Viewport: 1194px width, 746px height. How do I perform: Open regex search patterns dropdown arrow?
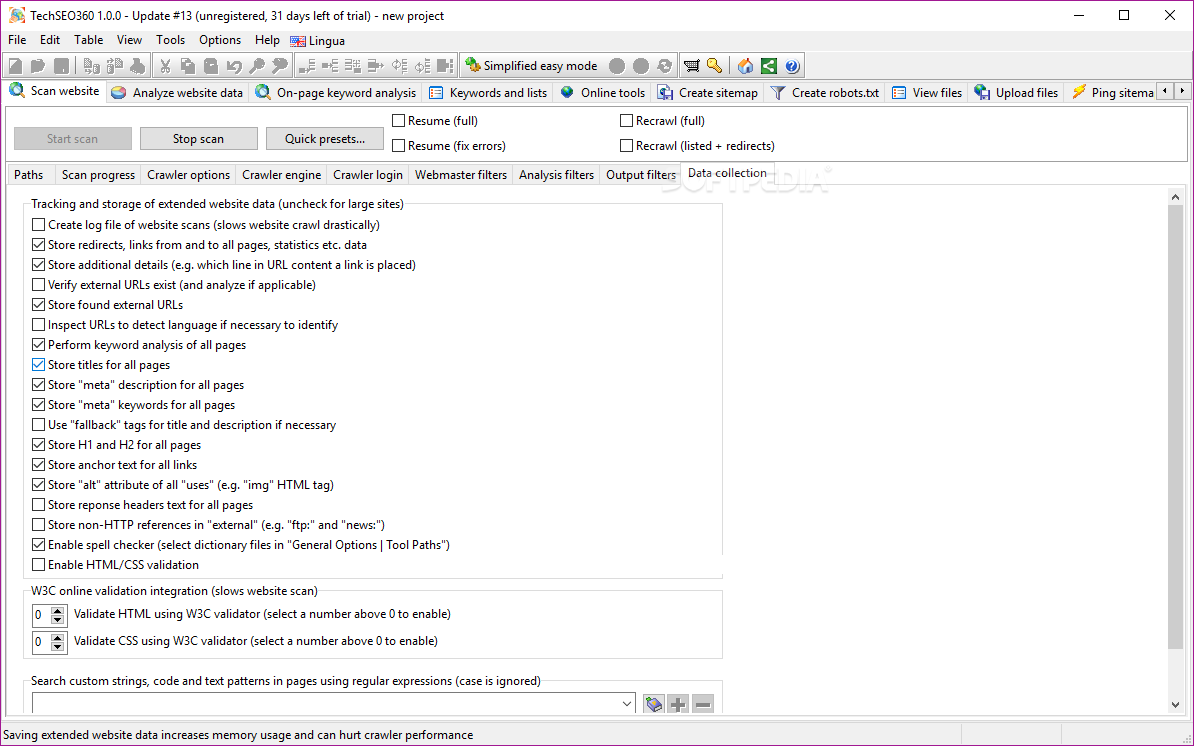627,704
